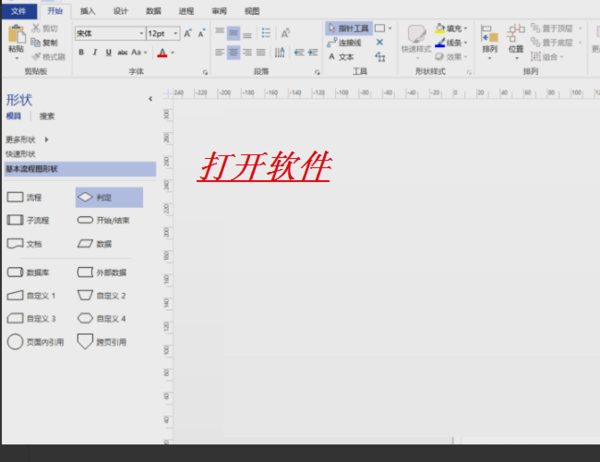This screenshot has width=600, height=462.
Task: Collapse the Shapes (形状) panel arrow
Action: coord(150,99)
